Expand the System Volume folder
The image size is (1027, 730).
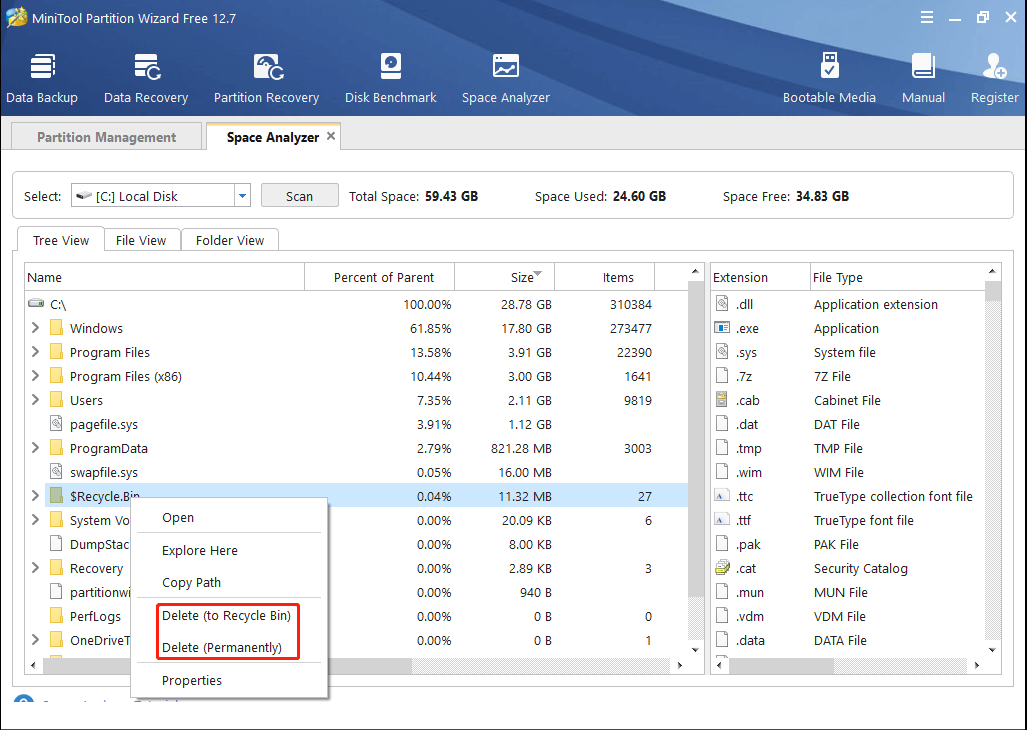pos(35,520)
